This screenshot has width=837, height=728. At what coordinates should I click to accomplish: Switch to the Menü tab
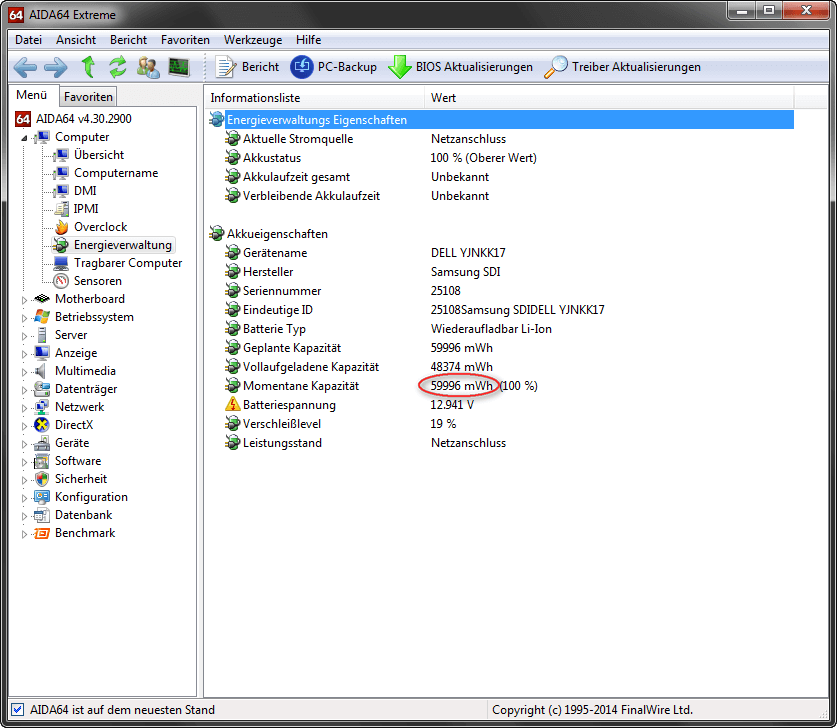pyautogui.click(x=31, y=95)
